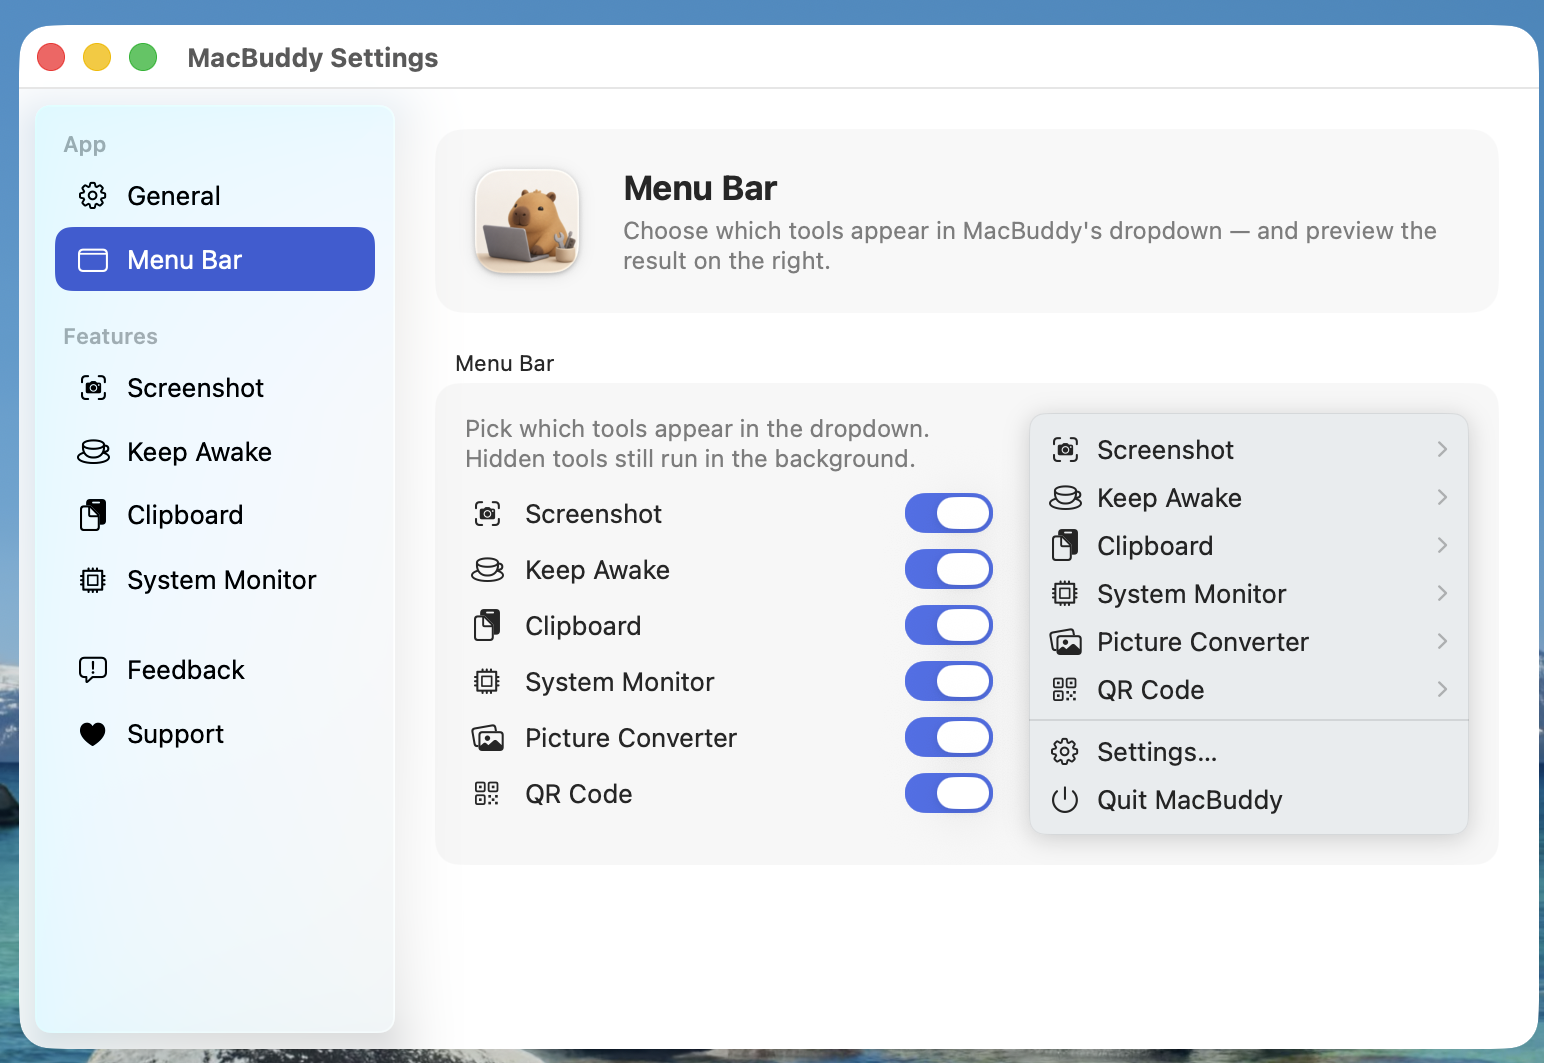Click the Keep Awake icon in dropdown preview
Viewport: 1544px width, 1063px height.
[1065, 498]
